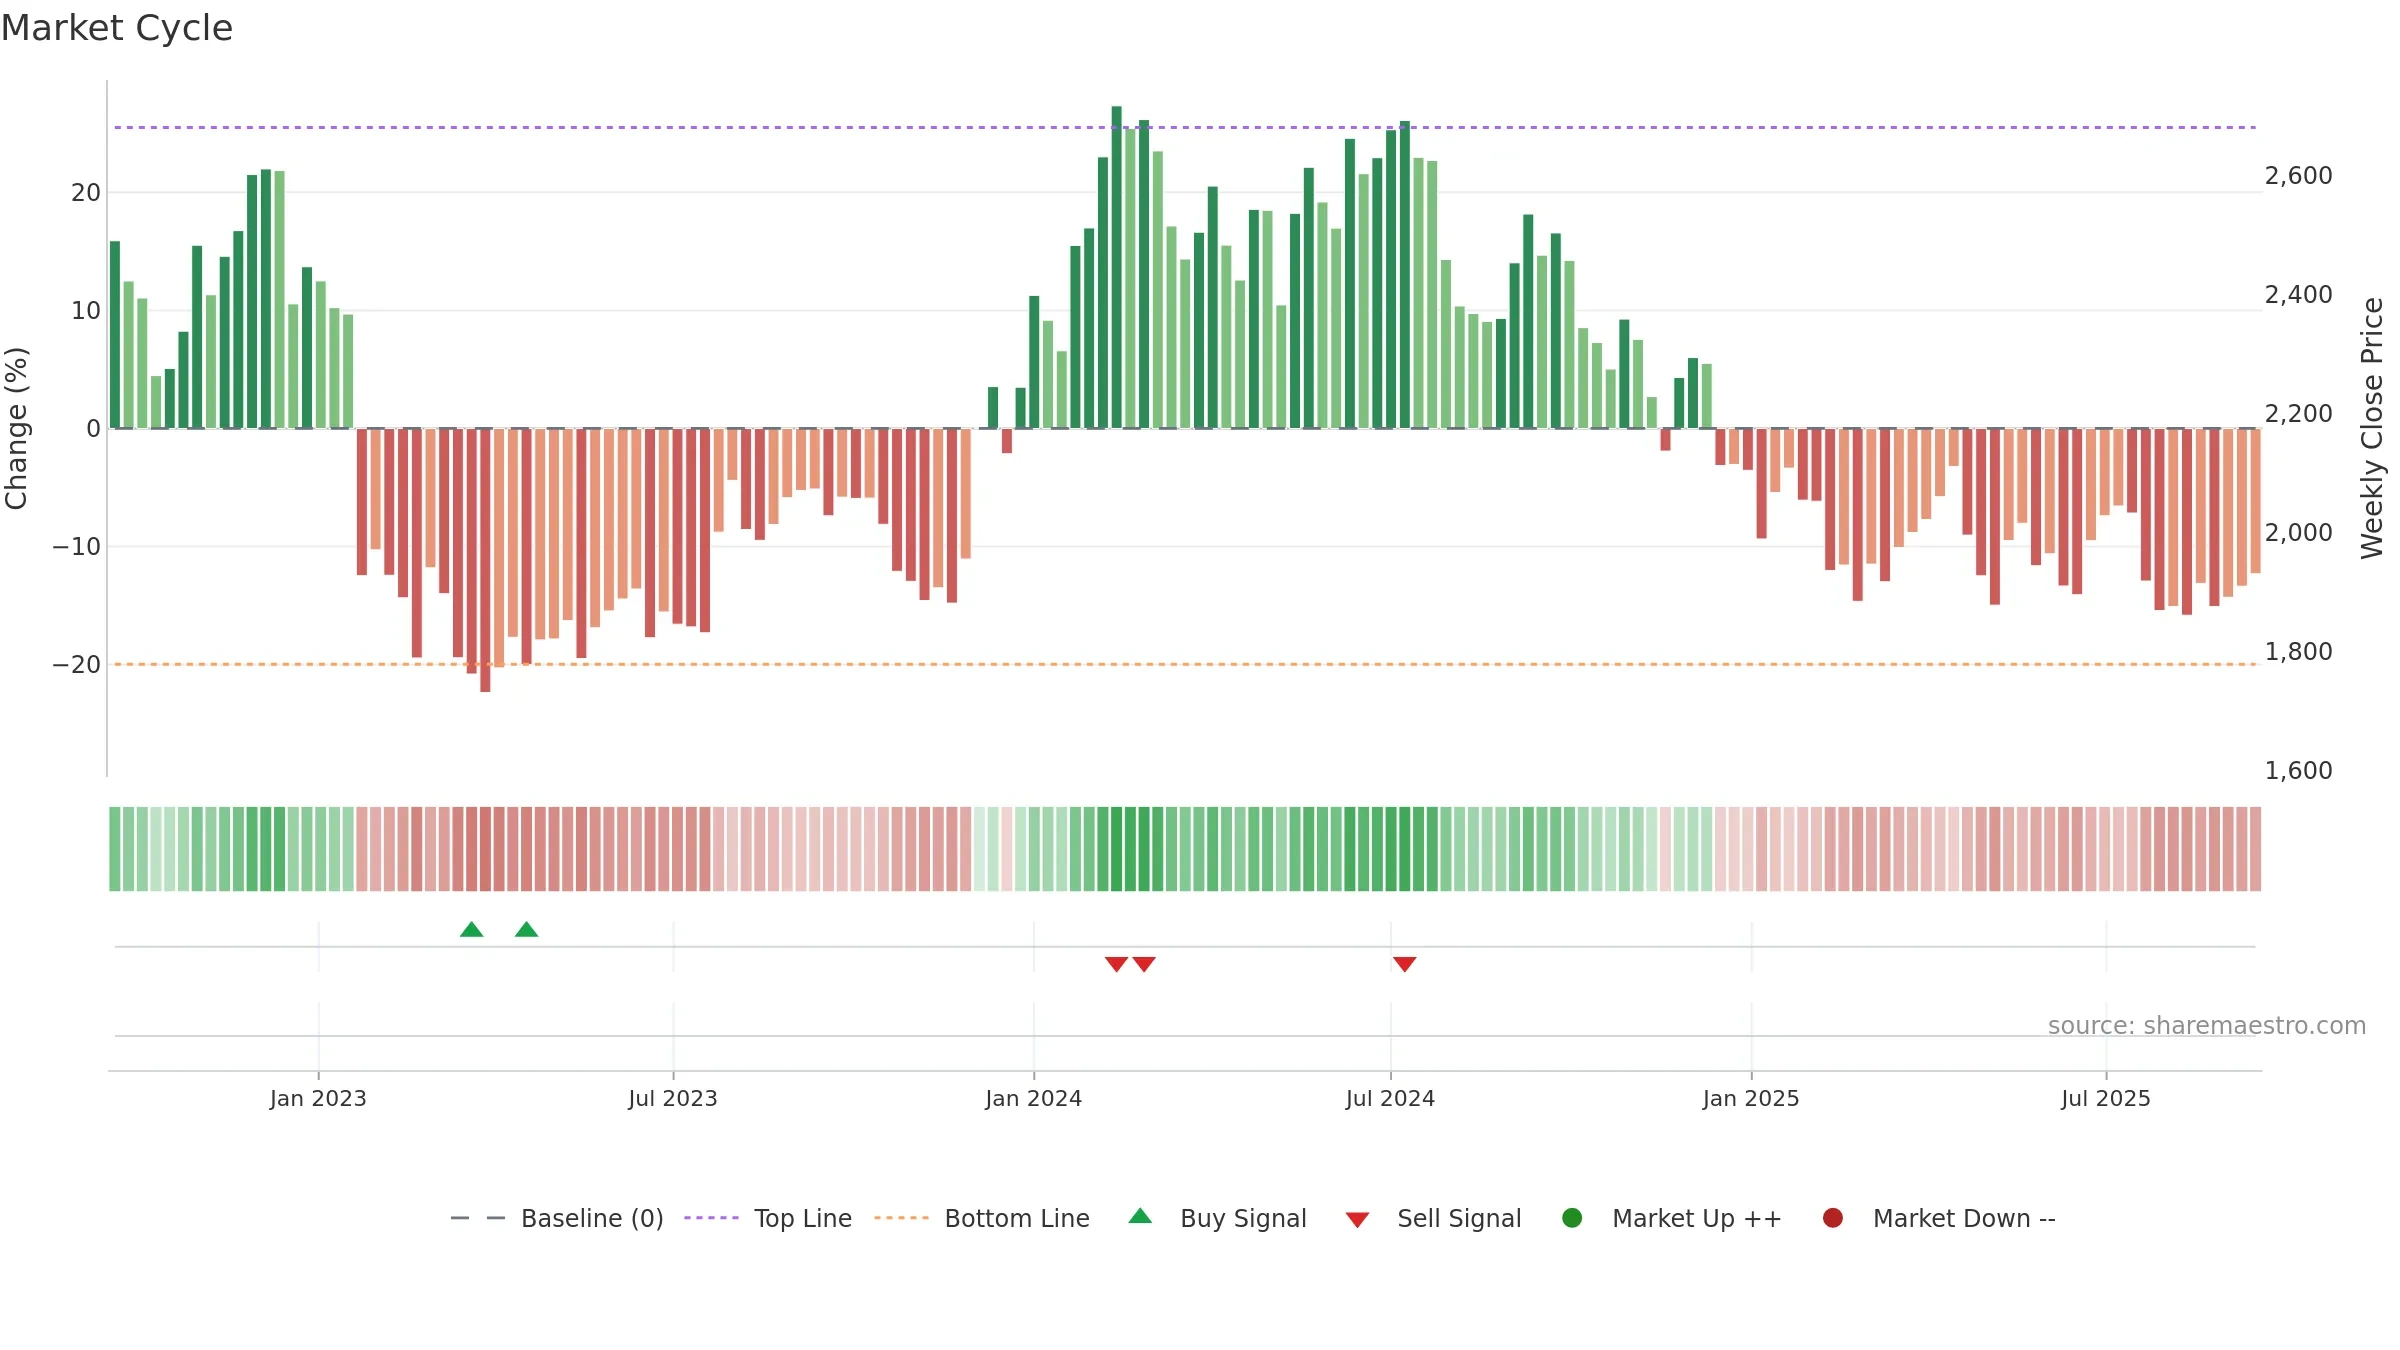
Task: Click the last orange bar at chart end
Action: pos(2256,501)
